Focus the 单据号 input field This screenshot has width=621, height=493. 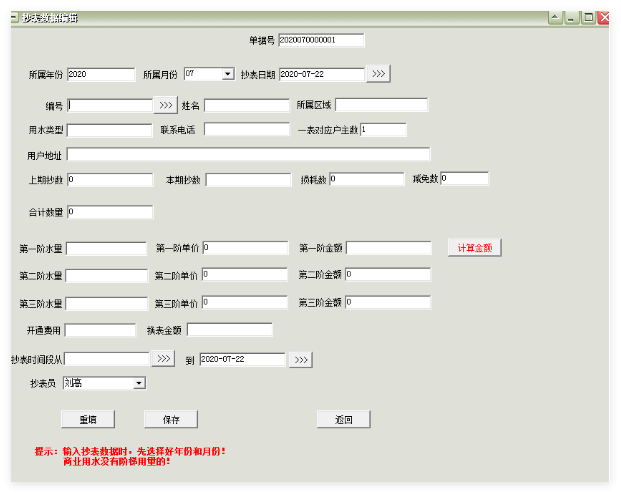pyautogui.click(x=320, y=41)
